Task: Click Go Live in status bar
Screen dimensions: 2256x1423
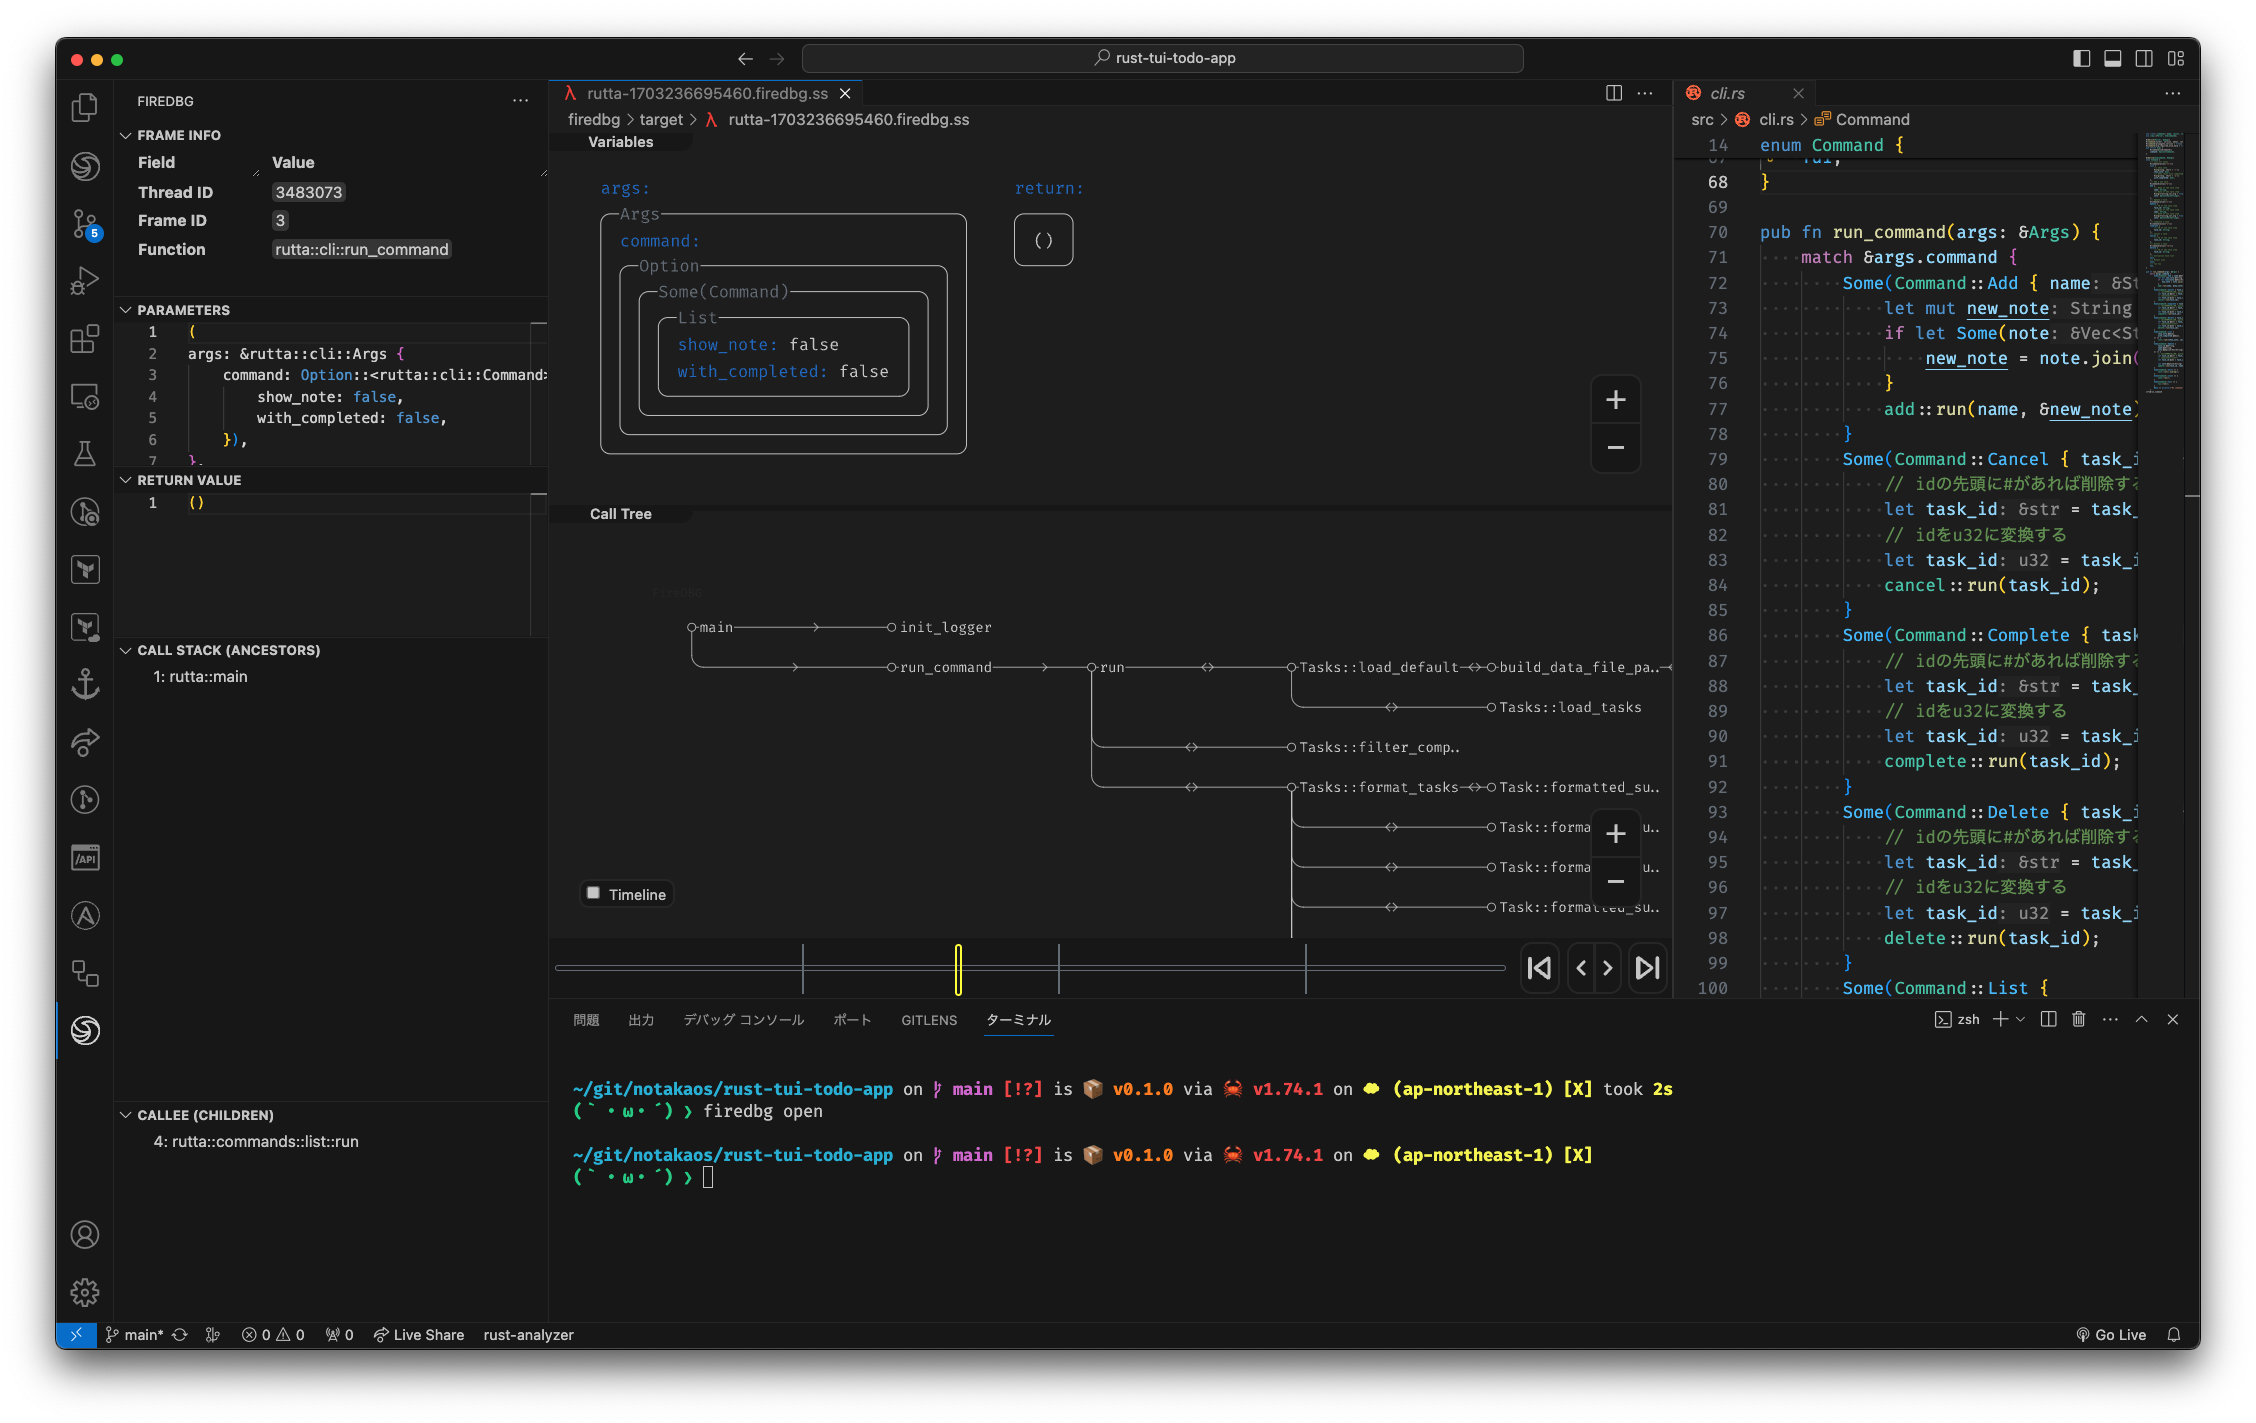Action: pos(2111,1335)
